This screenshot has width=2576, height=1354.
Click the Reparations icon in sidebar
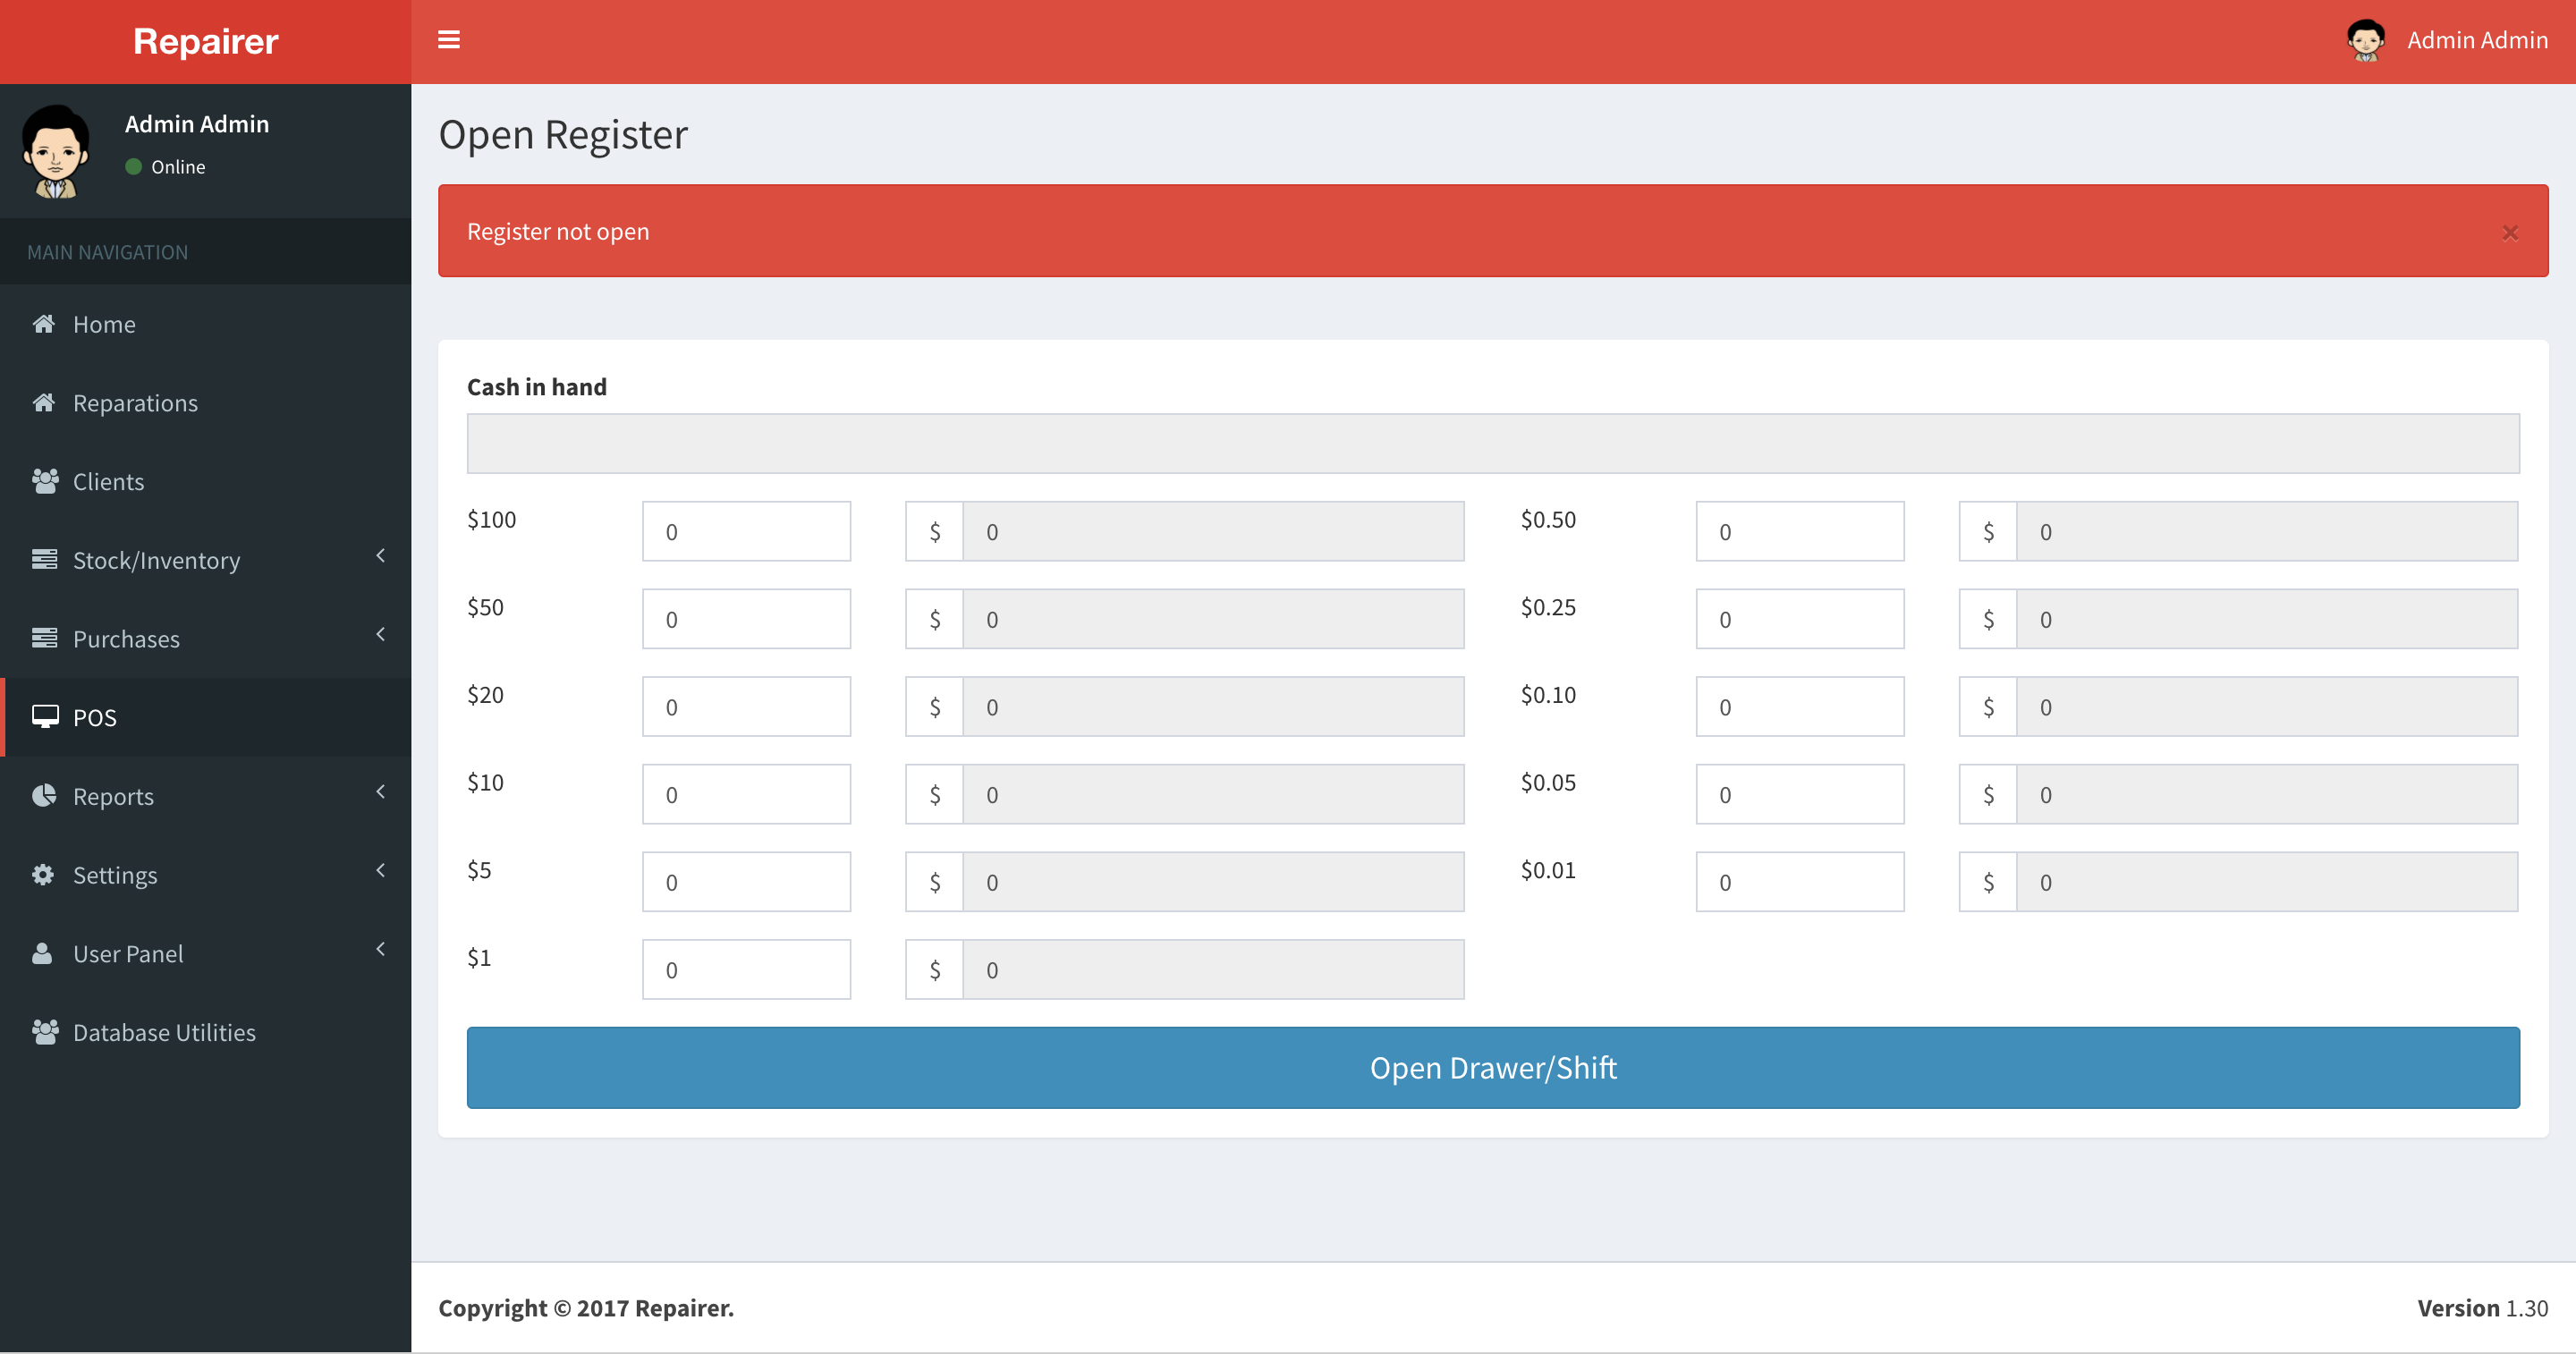[43, 403]
